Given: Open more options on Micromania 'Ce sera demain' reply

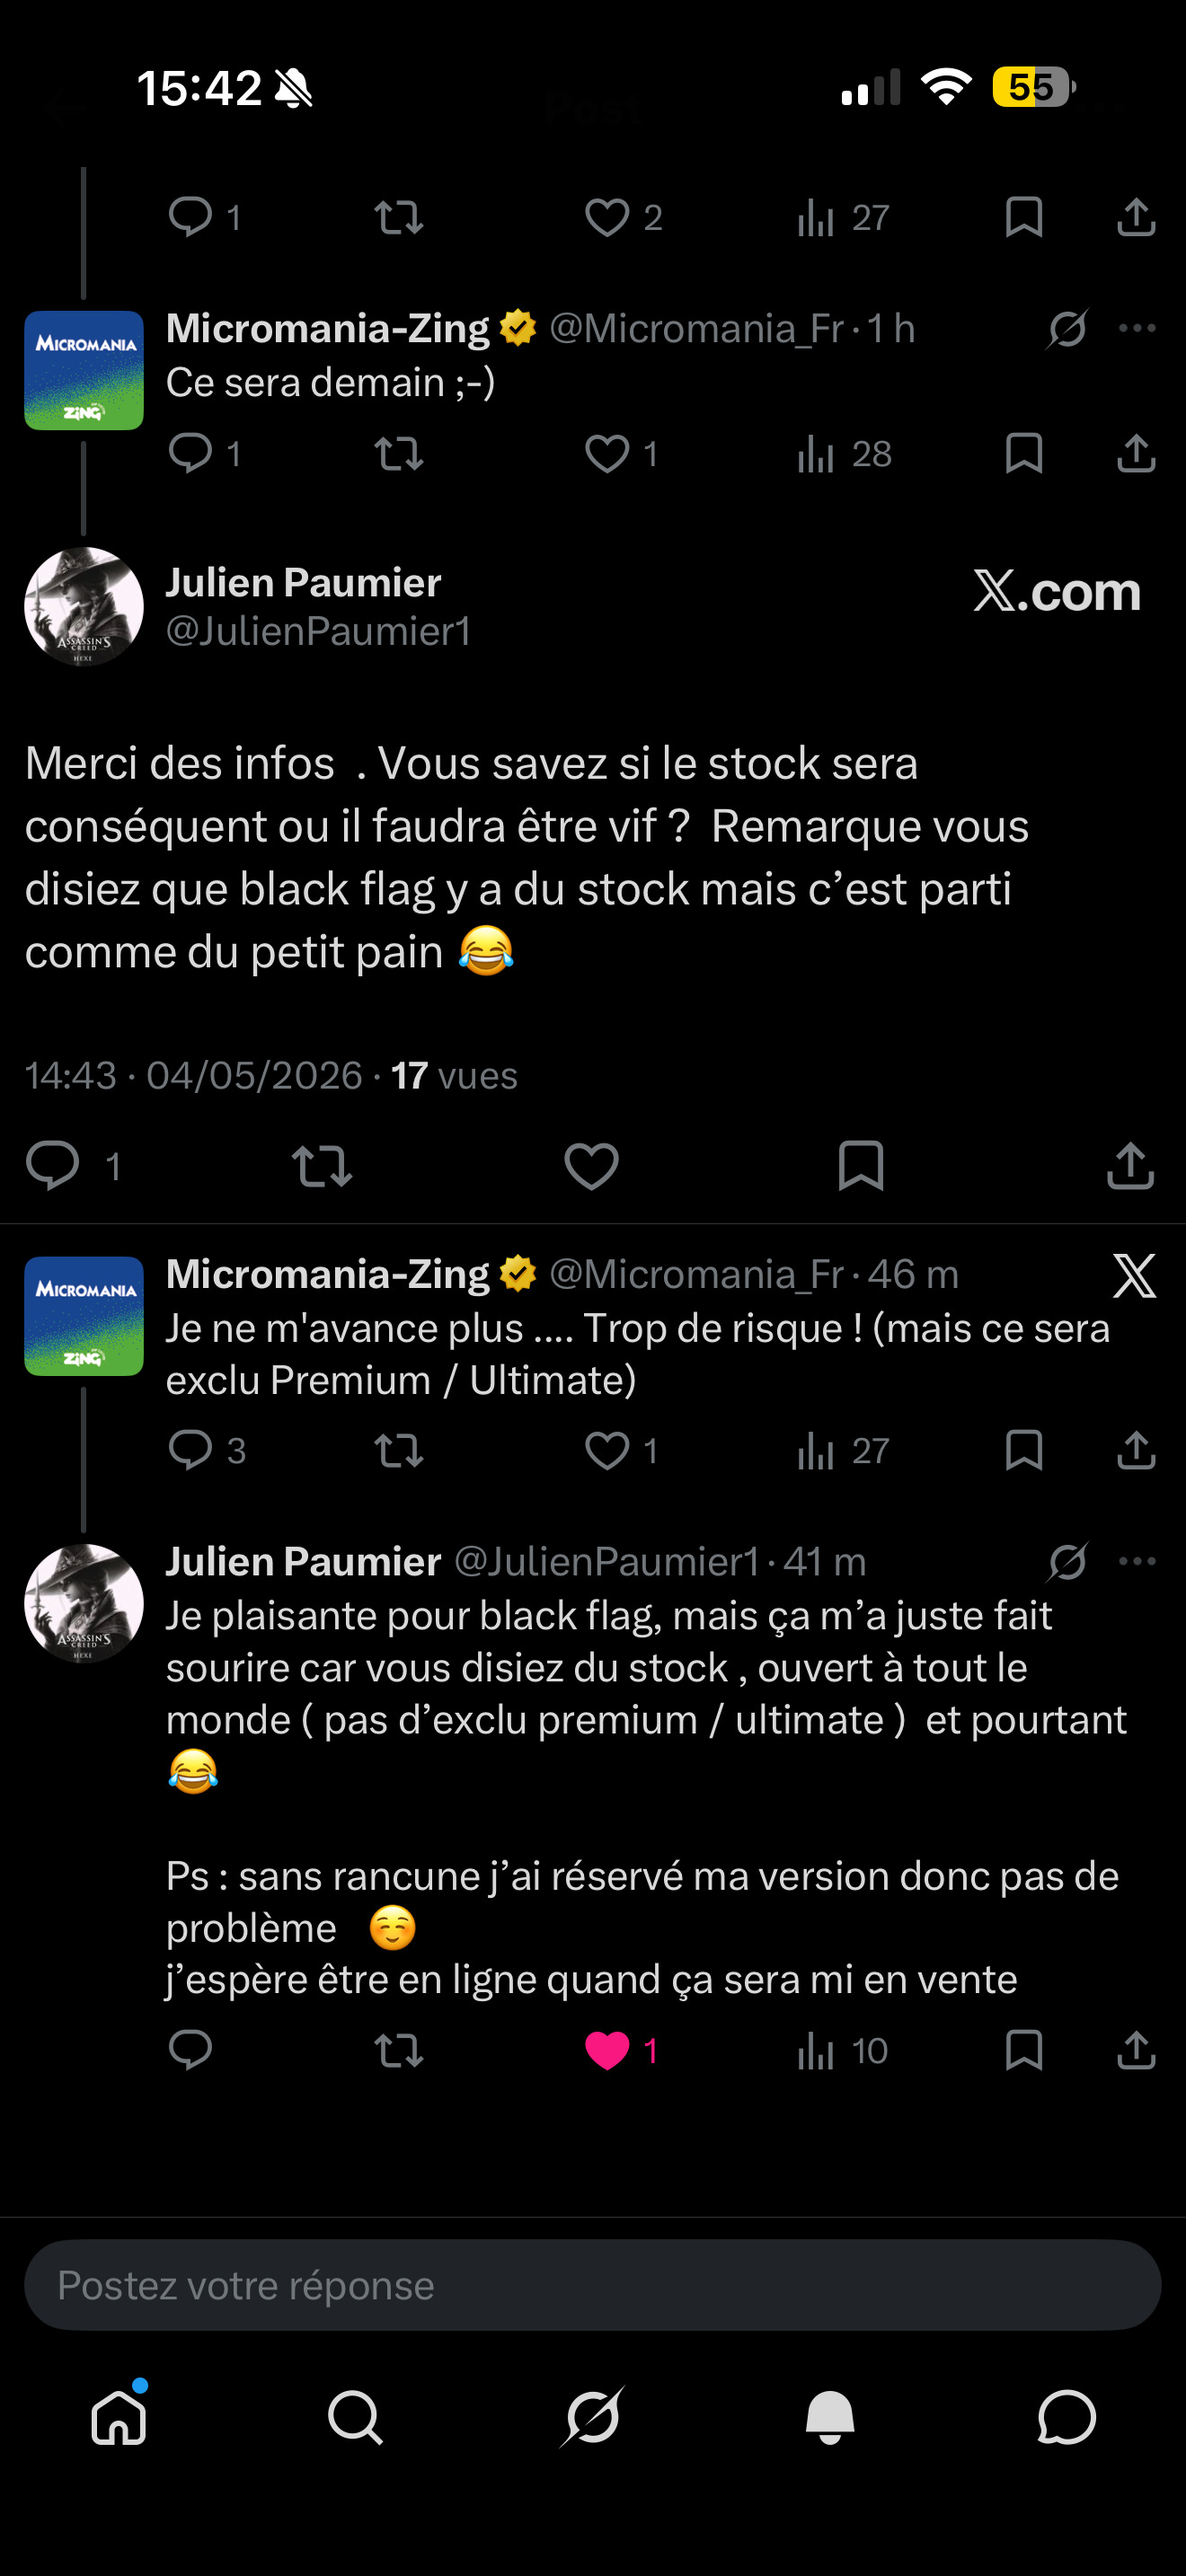Looking at the screenshot, I should pos(1137,328).
